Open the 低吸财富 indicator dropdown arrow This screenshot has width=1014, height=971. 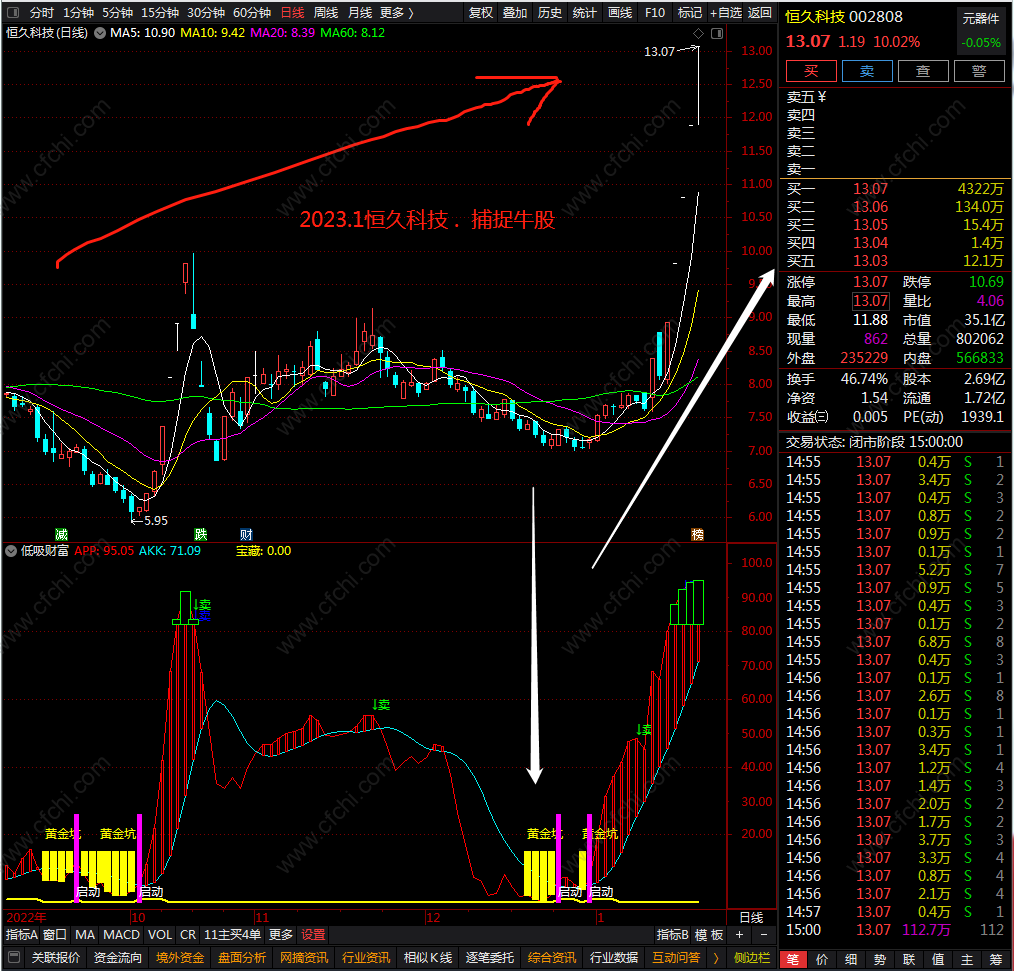pos(11,551)
